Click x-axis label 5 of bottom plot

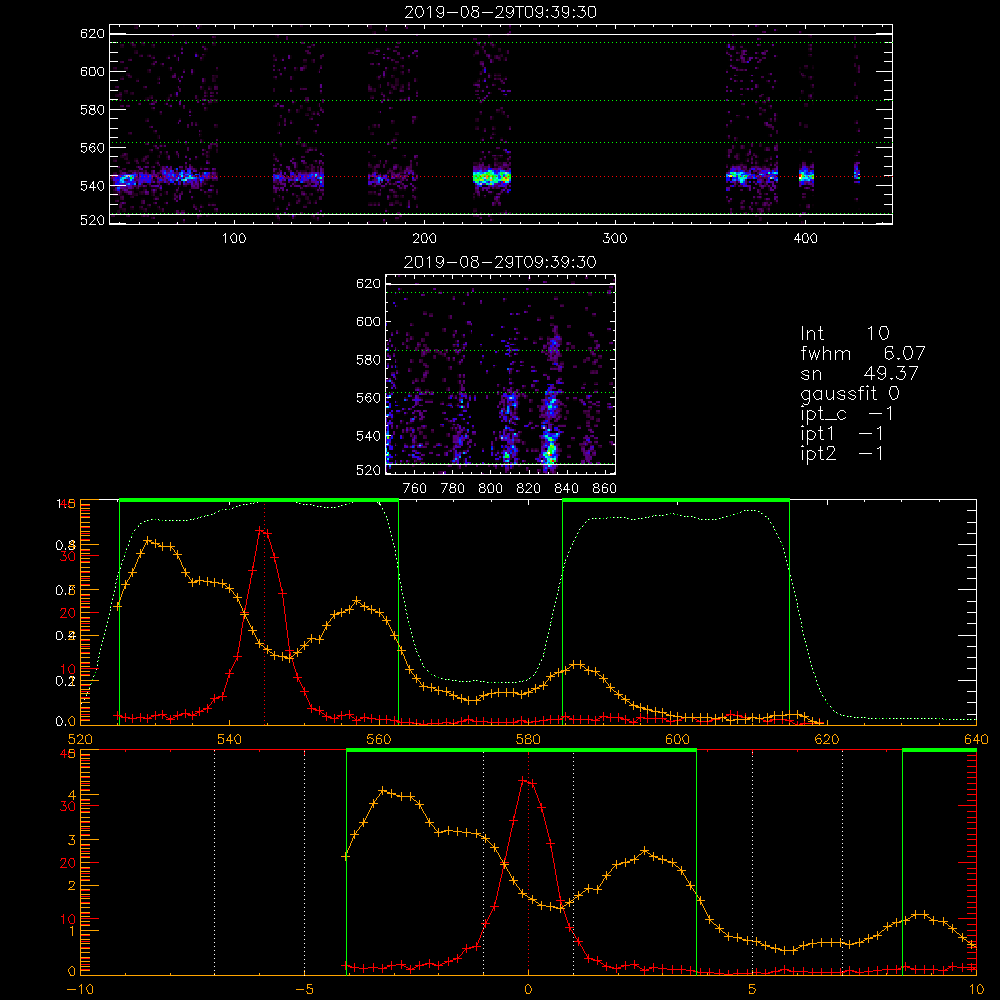point(753,990)
